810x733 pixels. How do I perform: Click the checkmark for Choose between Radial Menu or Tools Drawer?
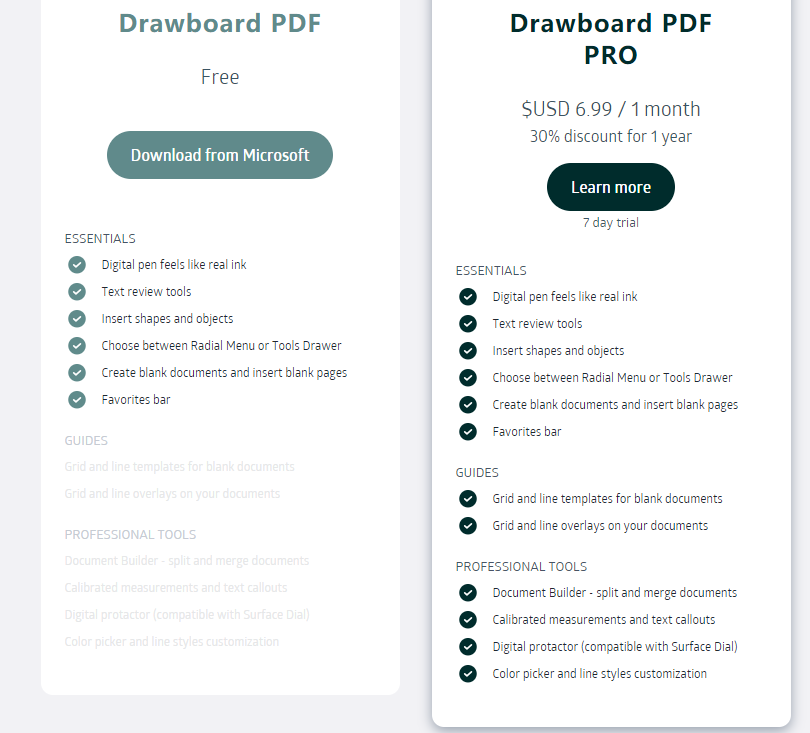tap(77, 345)
